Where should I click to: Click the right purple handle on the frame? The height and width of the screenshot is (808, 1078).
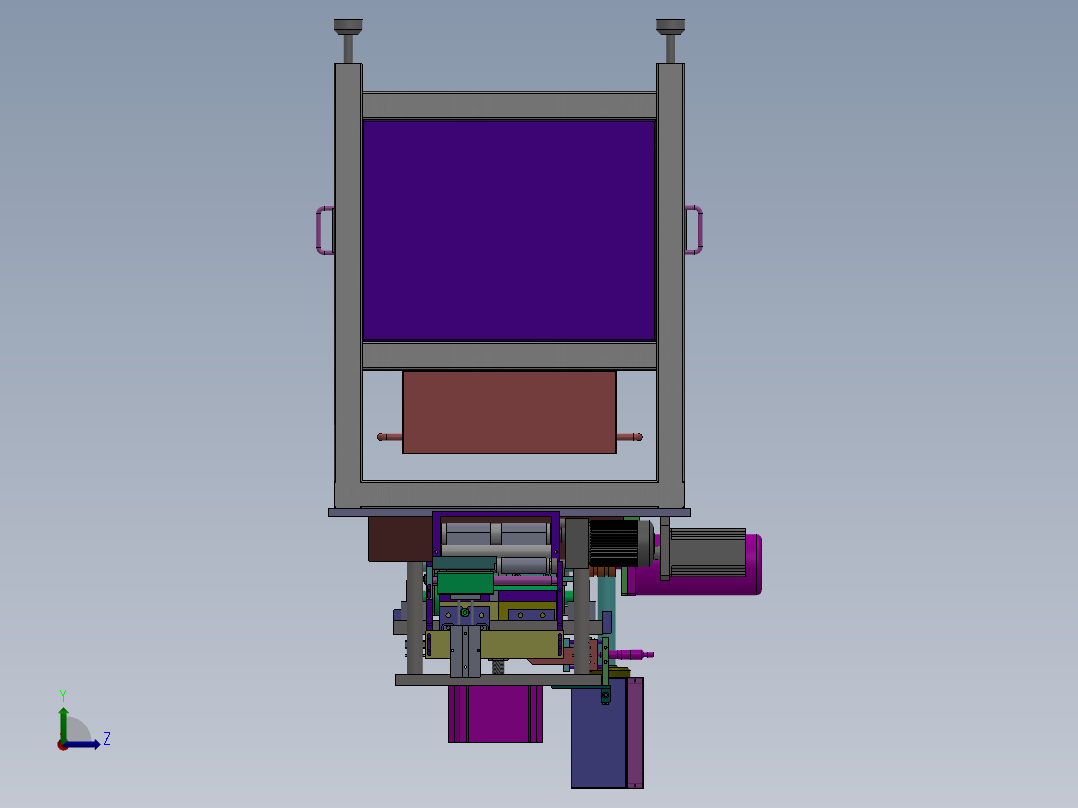pyautogui.click(x=694, y=230)
